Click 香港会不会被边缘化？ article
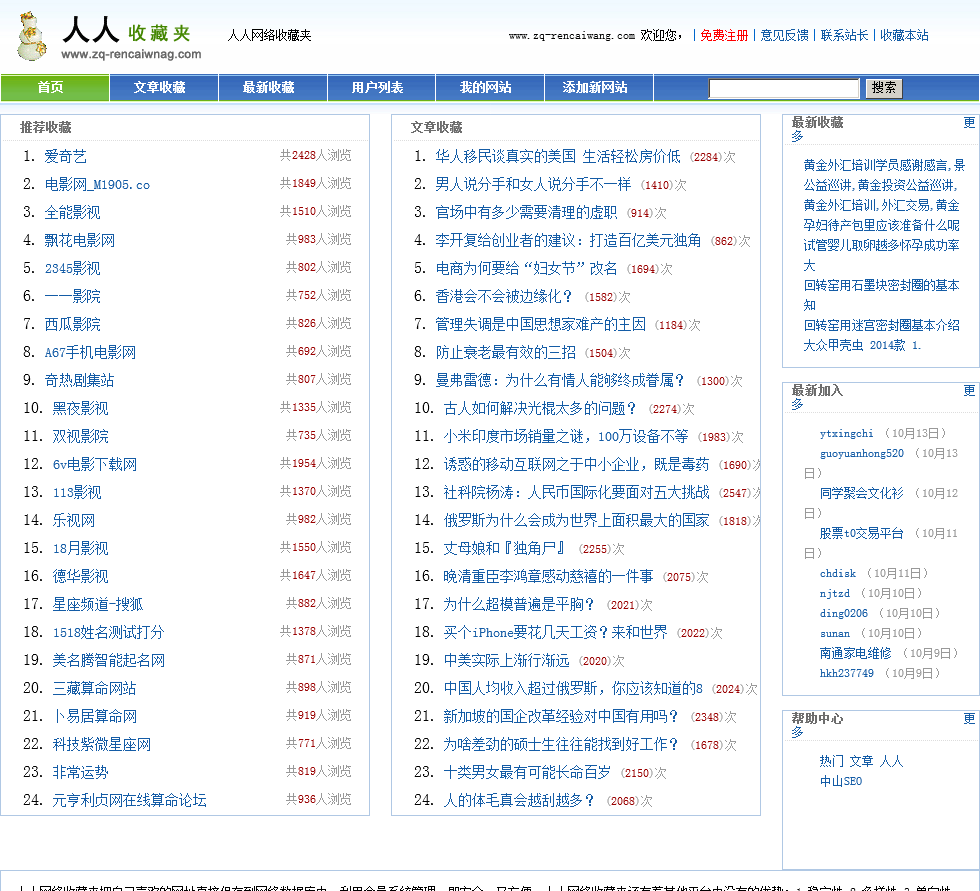Screen dimensions: 980x891 point(504,296)
